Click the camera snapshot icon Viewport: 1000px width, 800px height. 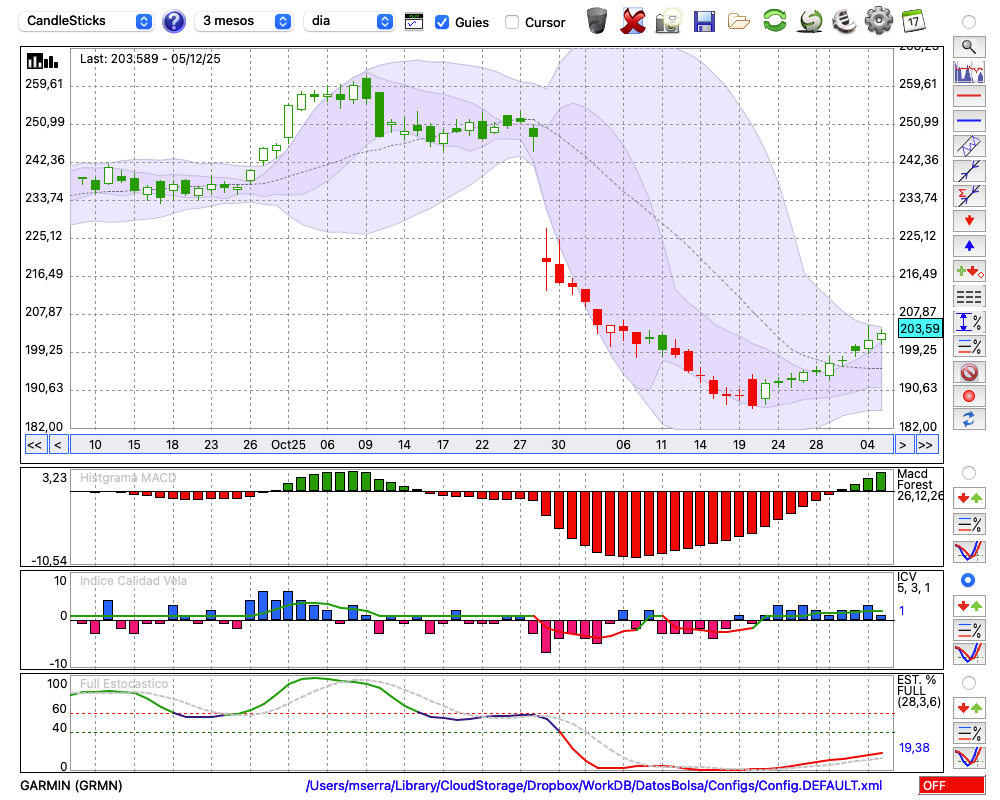(668, 20)
